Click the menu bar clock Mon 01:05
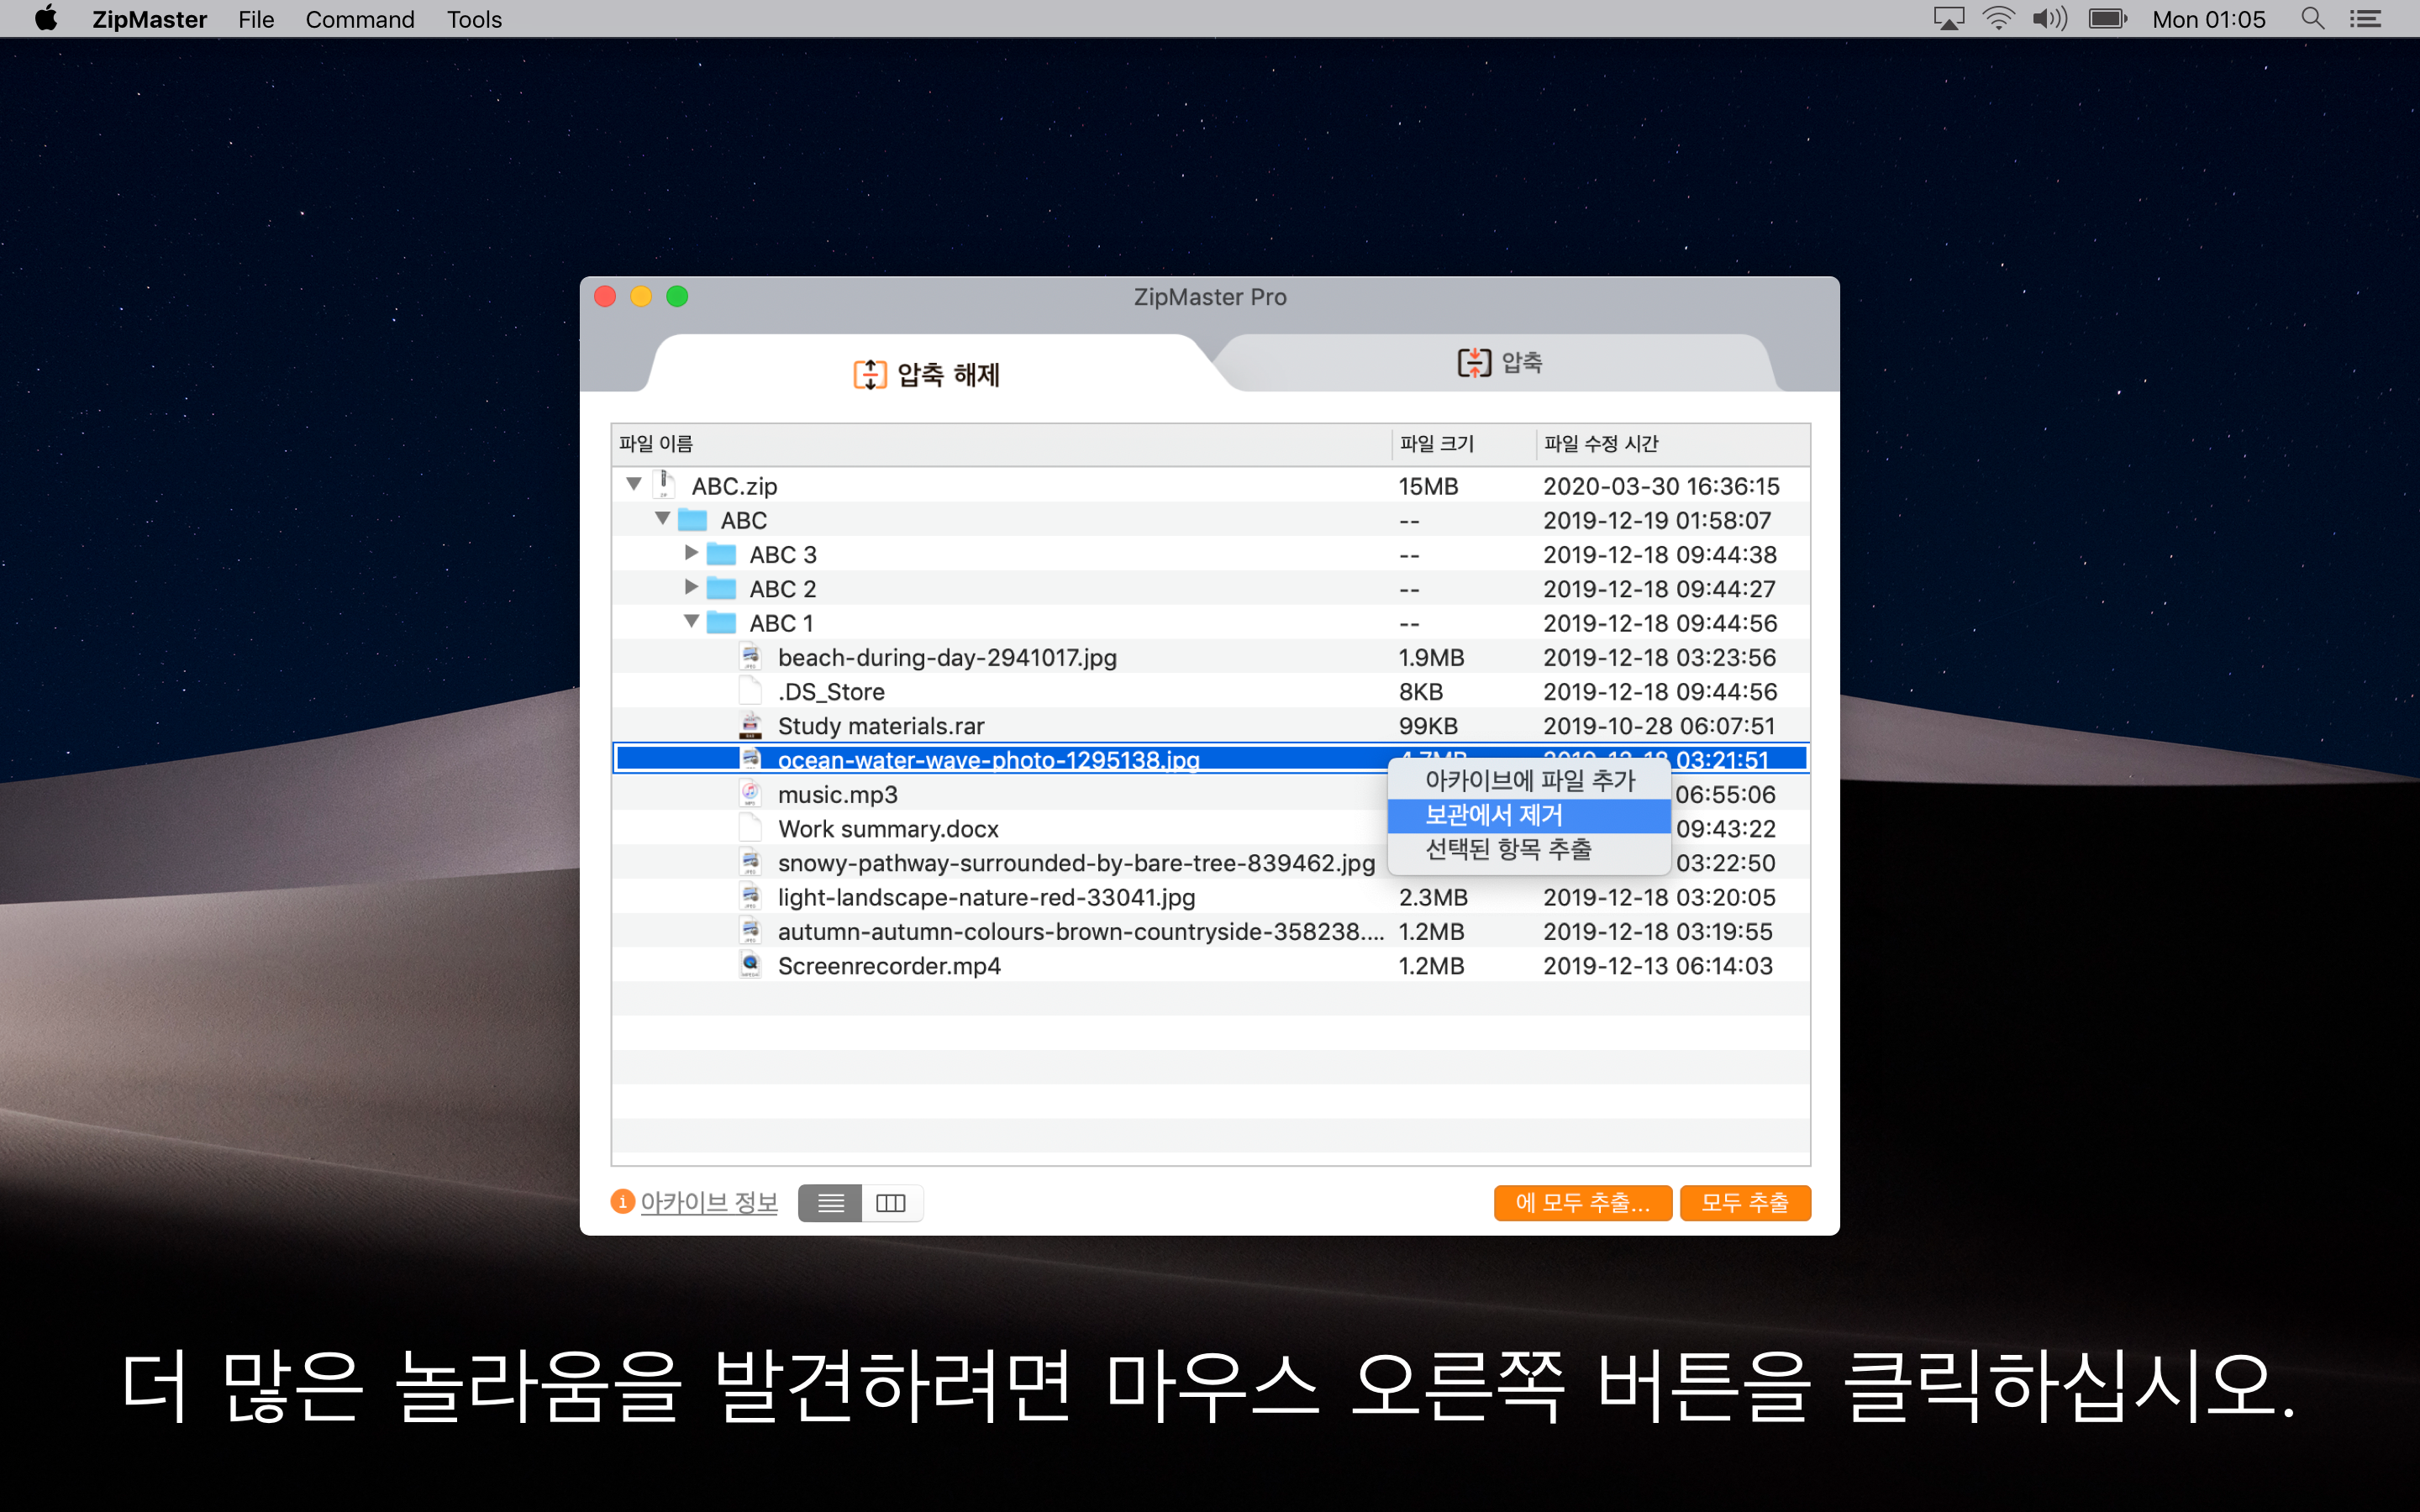2420x1512 pixels. tap(2208, 19)
